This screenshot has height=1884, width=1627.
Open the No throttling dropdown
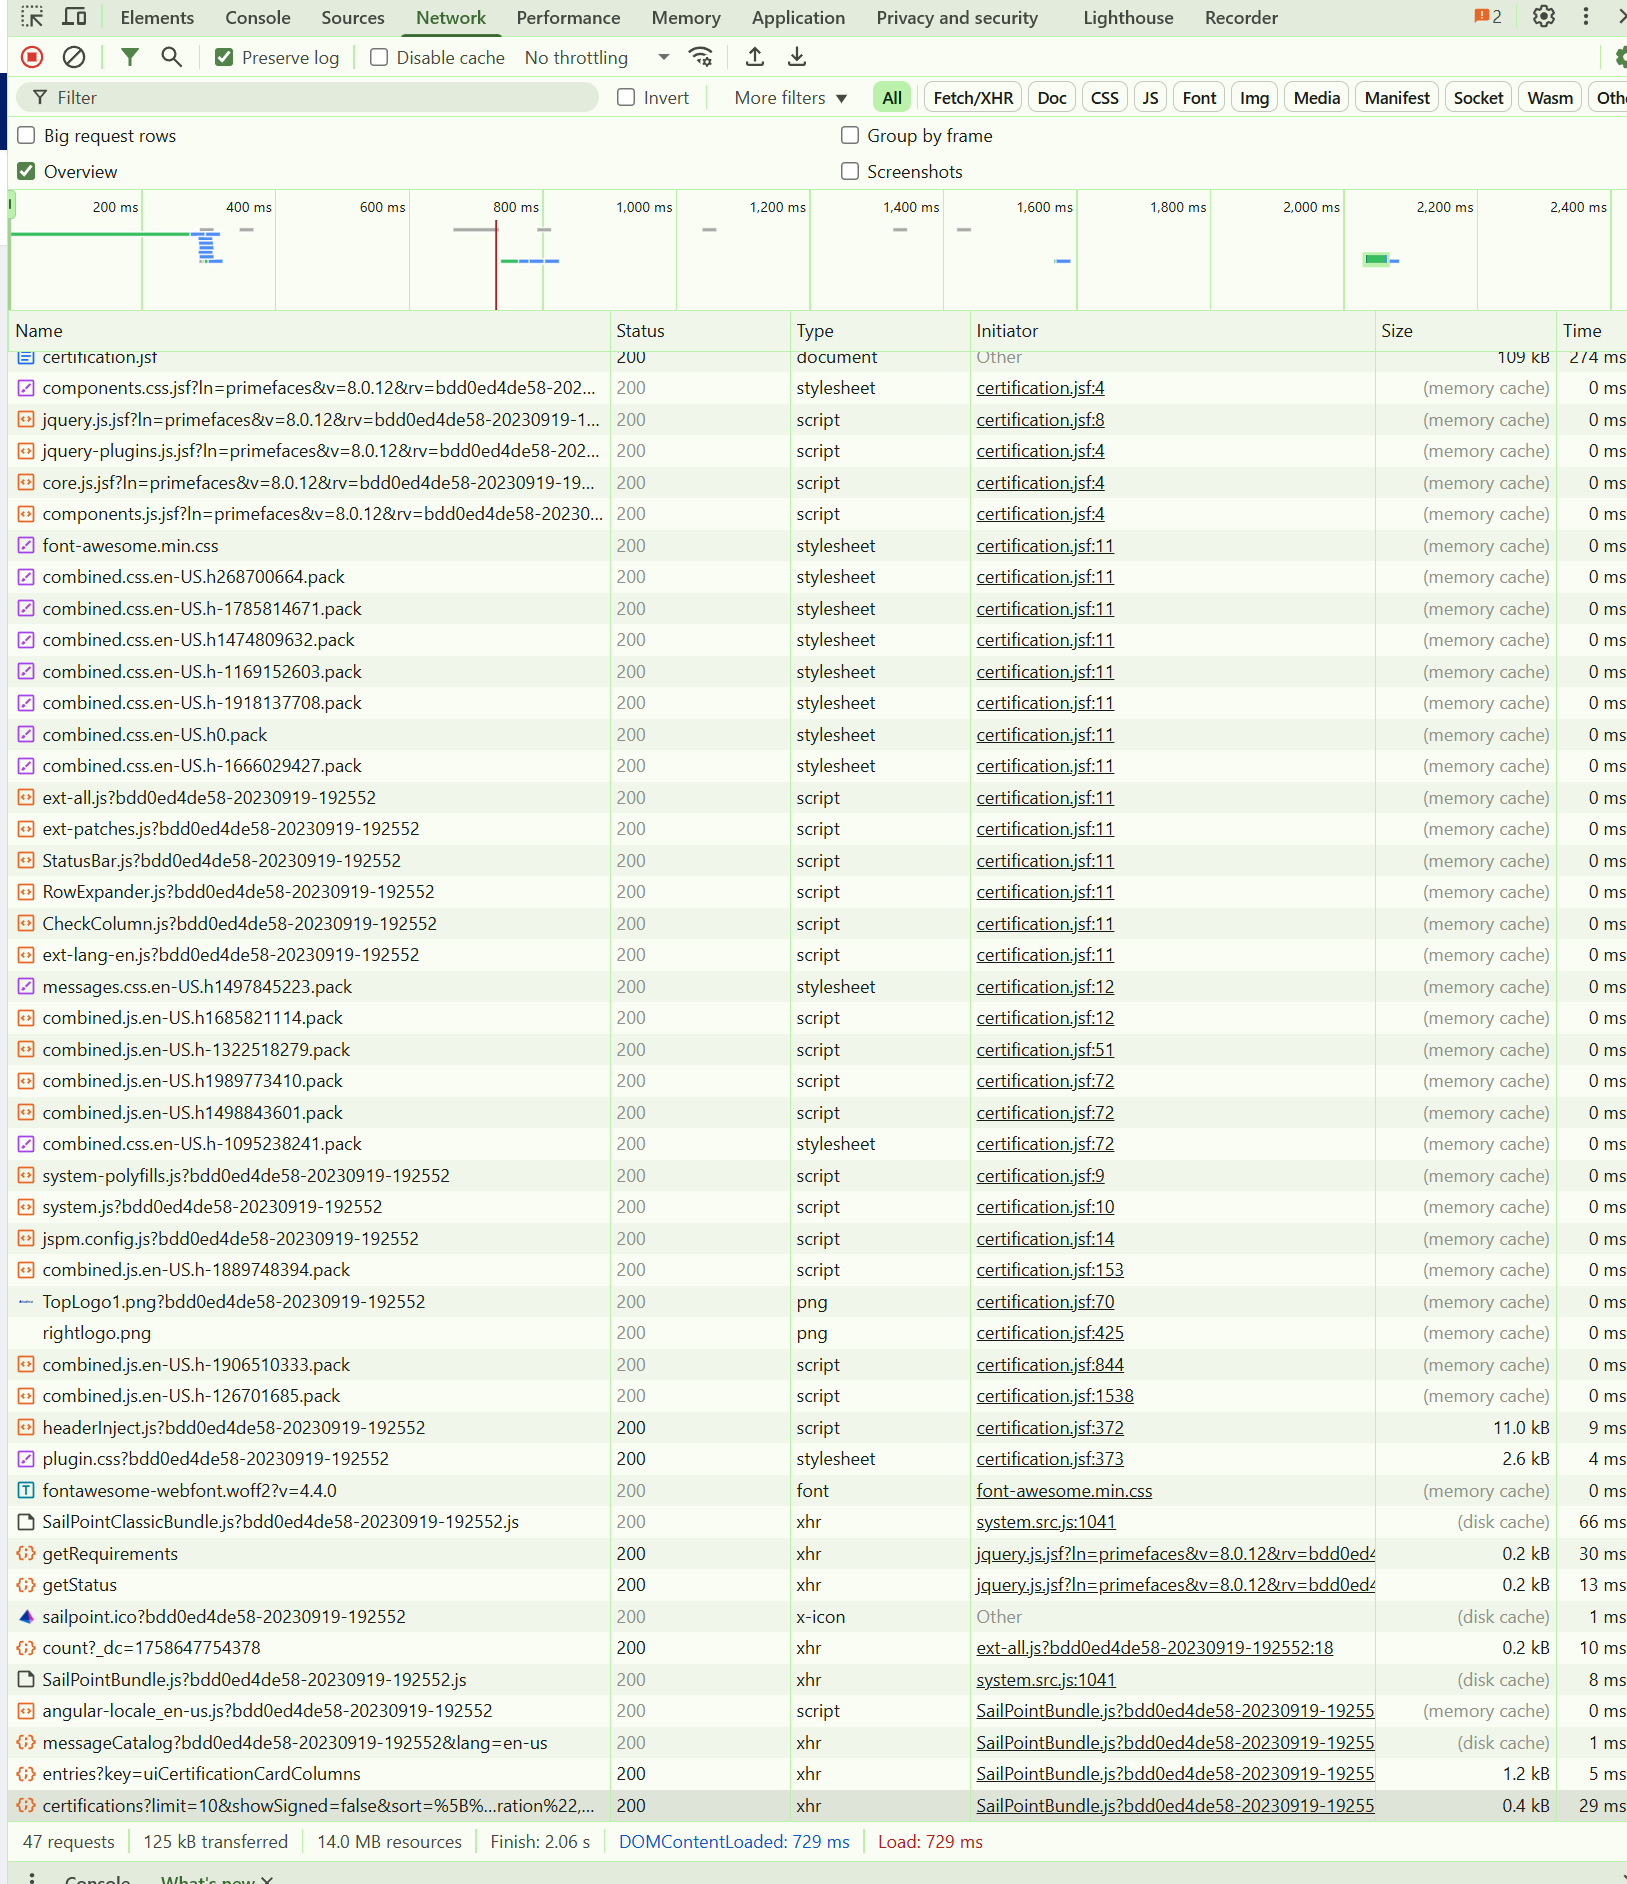click(x=597, y=57)
